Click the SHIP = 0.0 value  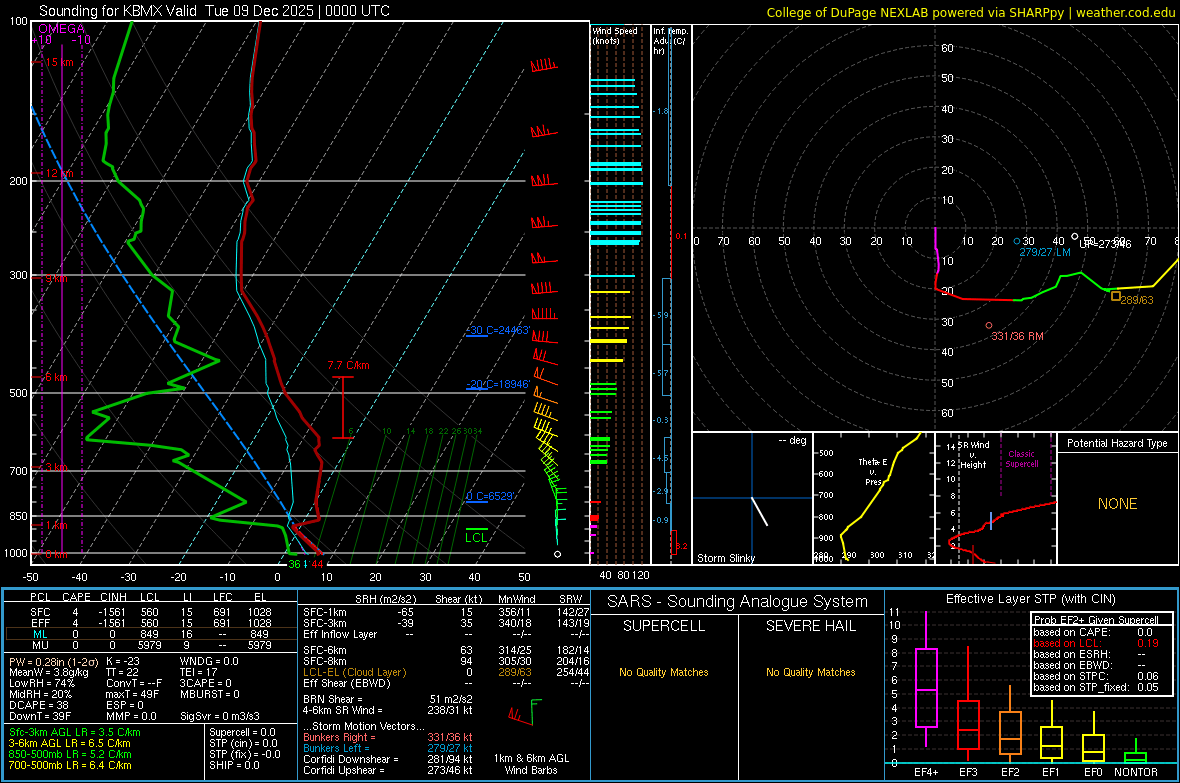point(234,765)
